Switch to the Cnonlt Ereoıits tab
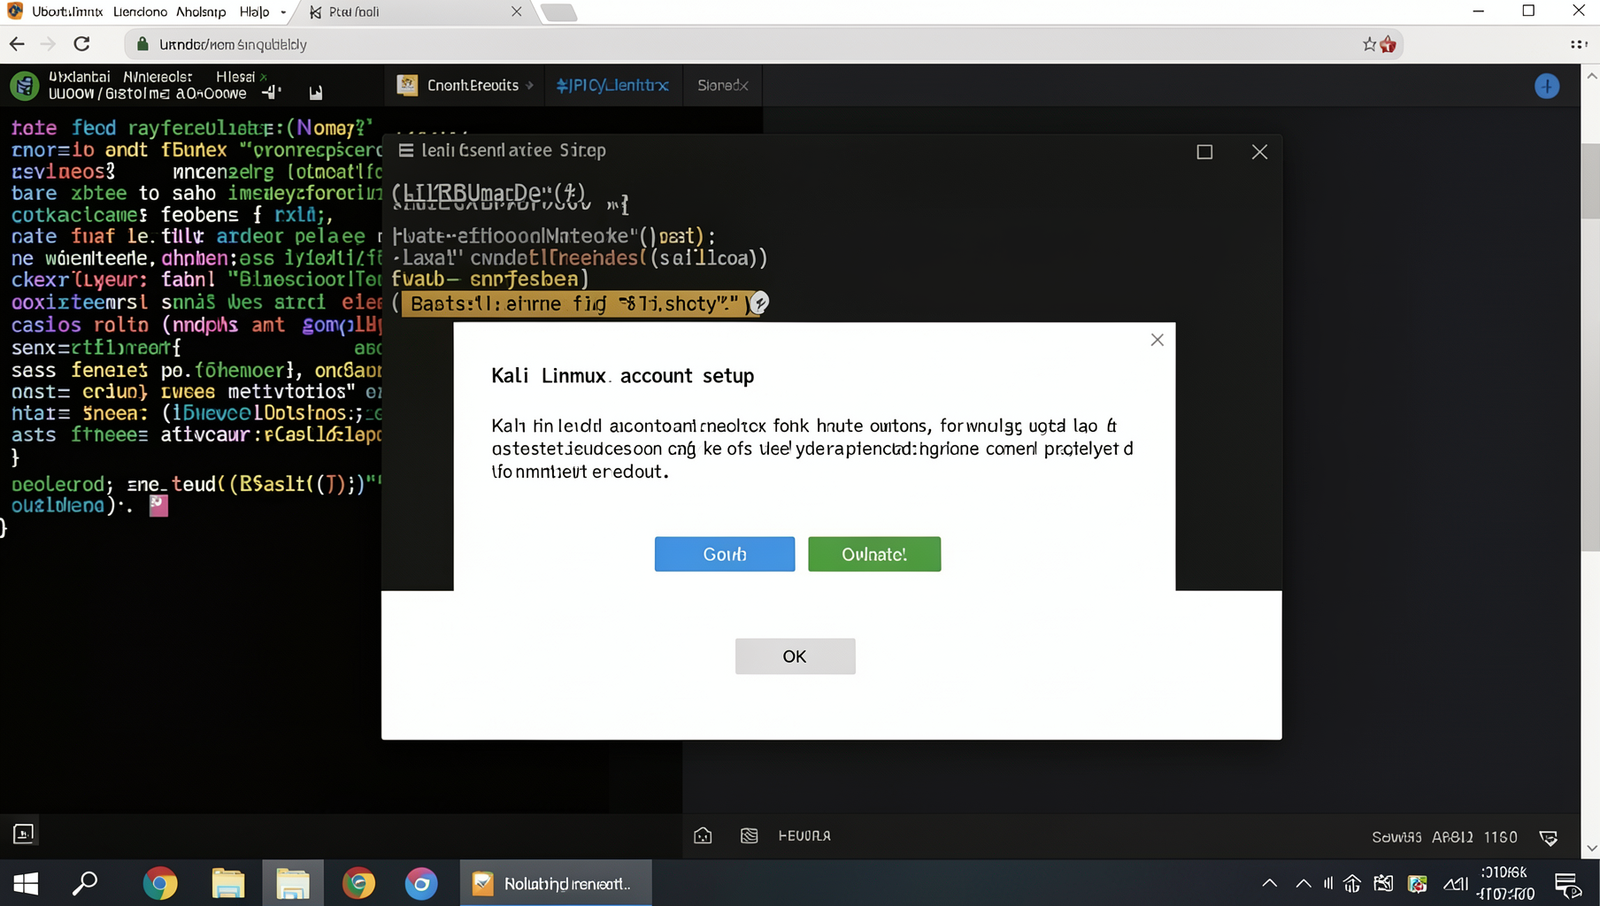 point(464,85)
